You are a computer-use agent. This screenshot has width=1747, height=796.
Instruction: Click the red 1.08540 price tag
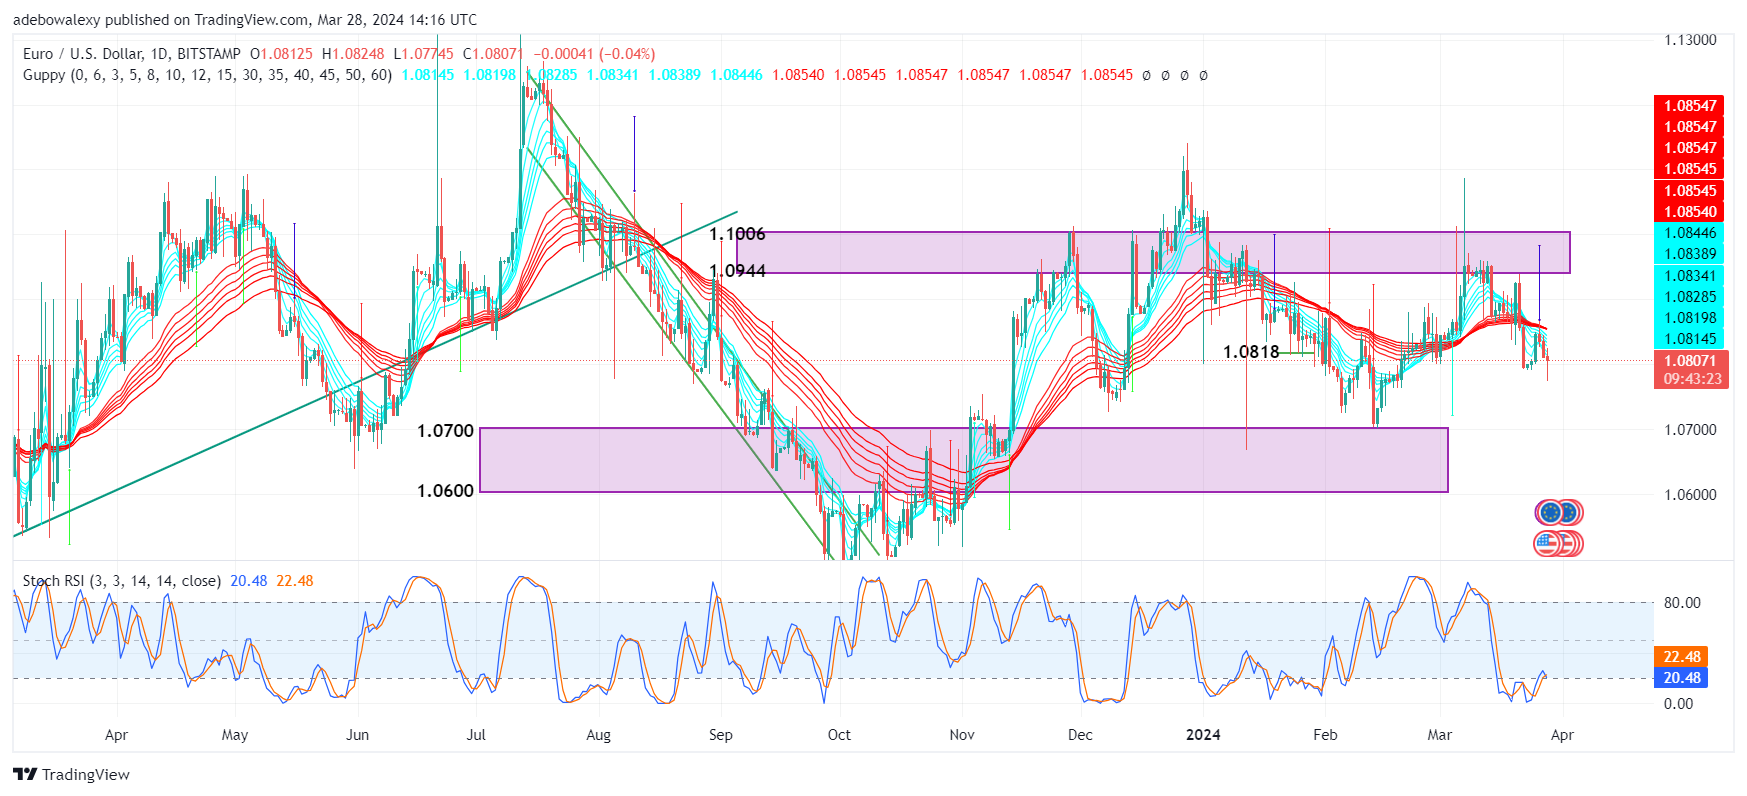[1690, 212]
